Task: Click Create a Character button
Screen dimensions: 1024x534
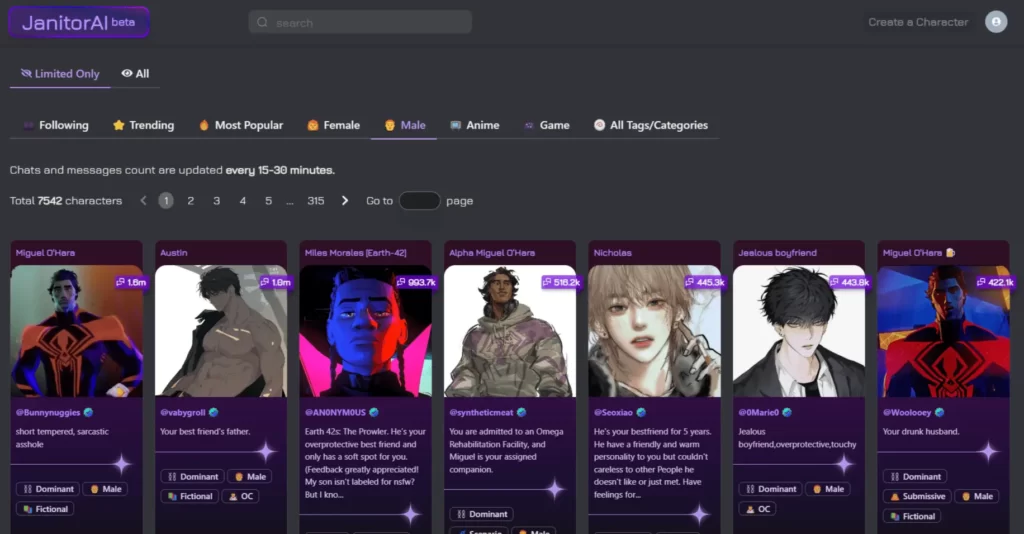Action: (918, 22)
